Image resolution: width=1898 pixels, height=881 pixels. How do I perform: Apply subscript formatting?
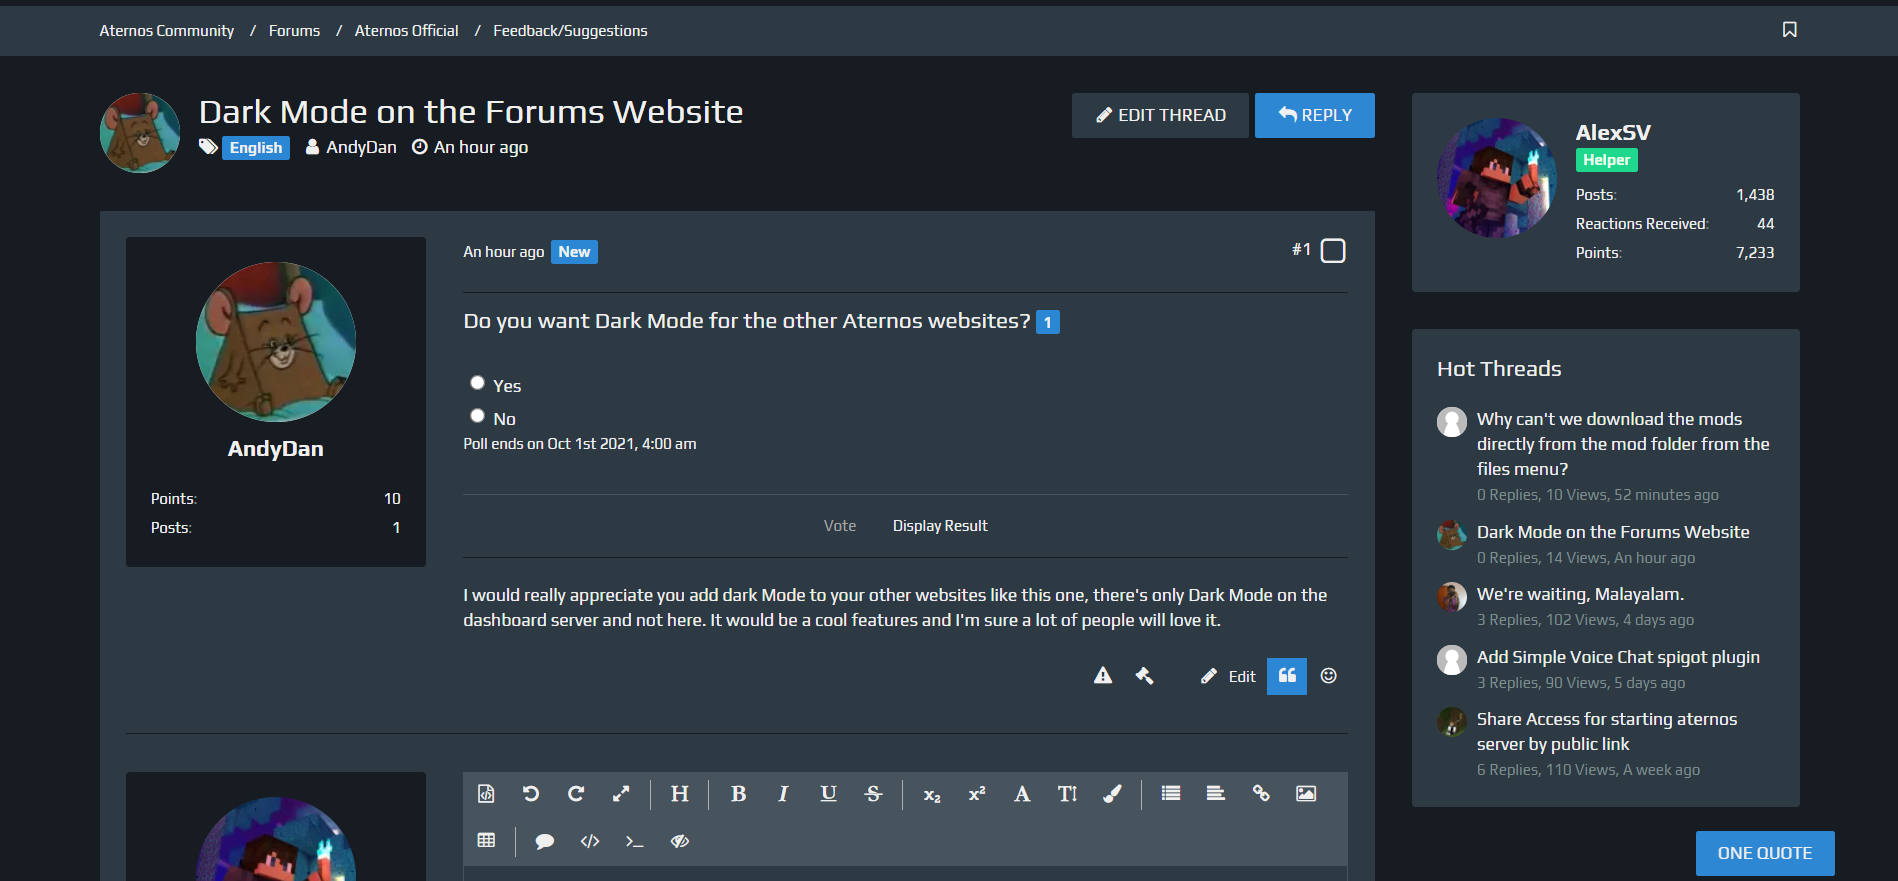pos(932,795)
